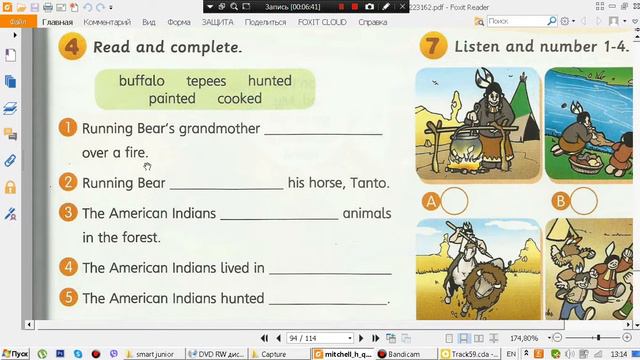
Task: Select continuous page view icon
Action: (x=464, y=338)
